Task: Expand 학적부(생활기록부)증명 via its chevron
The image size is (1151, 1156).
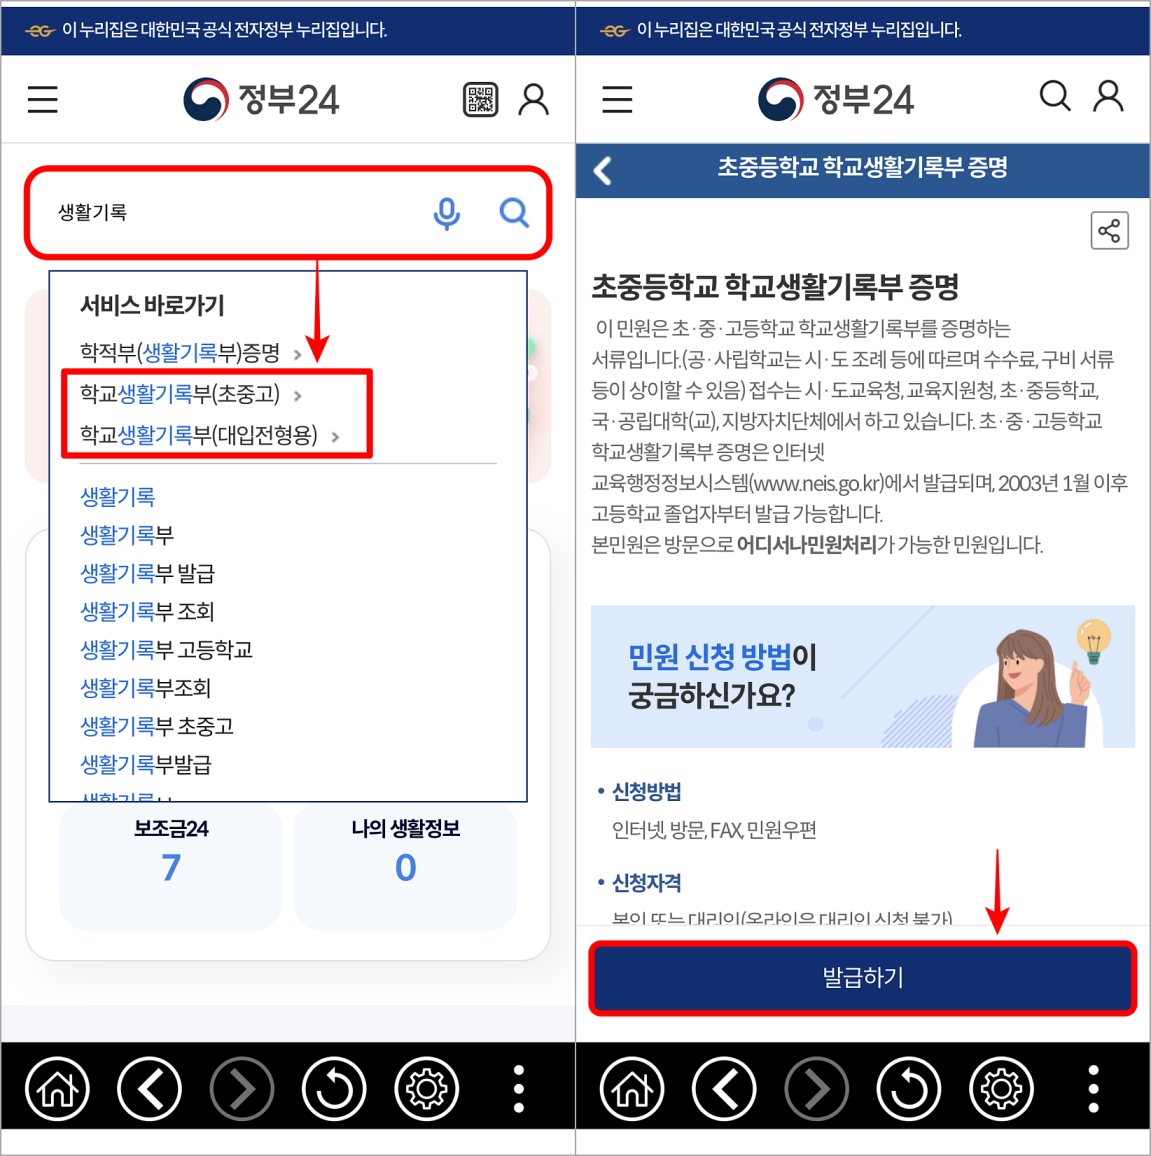Action: pos(297,353)
